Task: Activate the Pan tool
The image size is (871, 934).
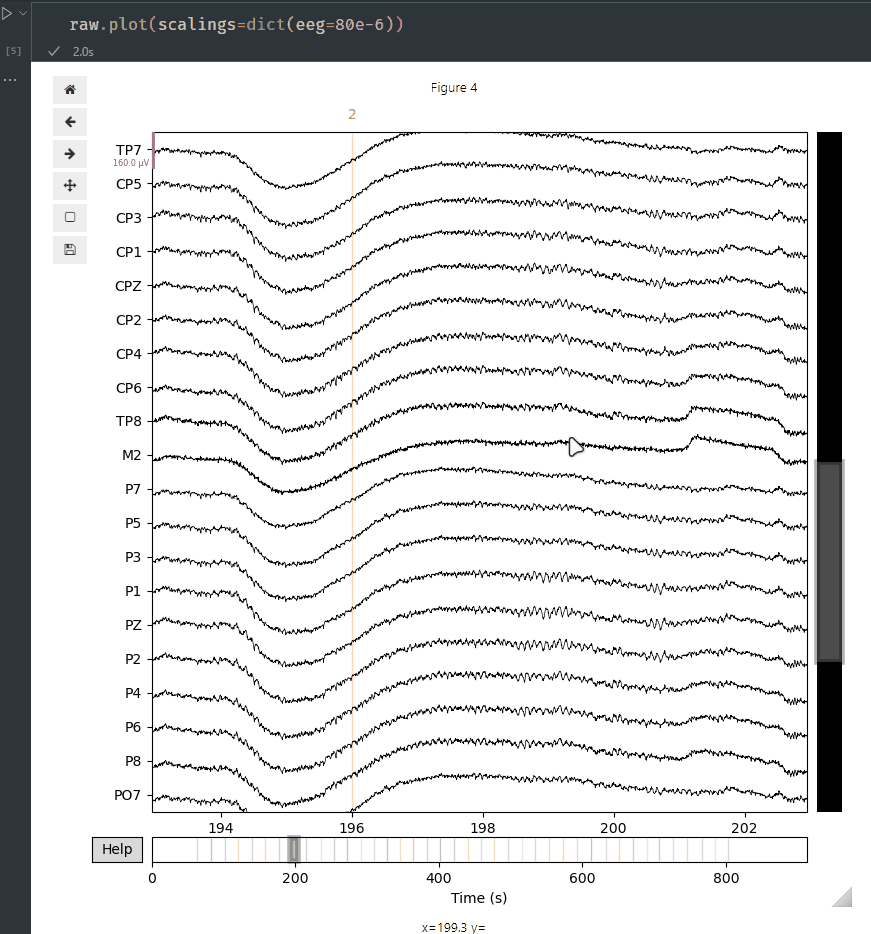Action: (69, 185)
